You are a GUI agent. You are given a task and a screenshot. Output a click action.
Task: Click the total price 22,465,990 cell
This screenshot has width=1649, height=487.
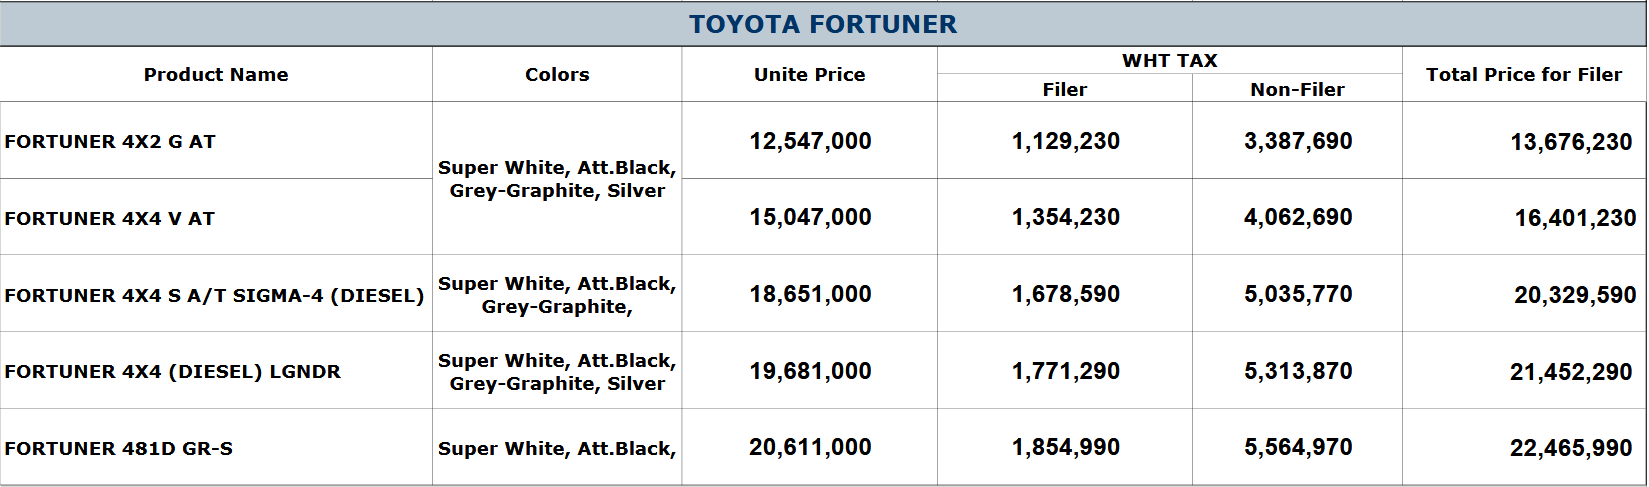coord(1570,448)
